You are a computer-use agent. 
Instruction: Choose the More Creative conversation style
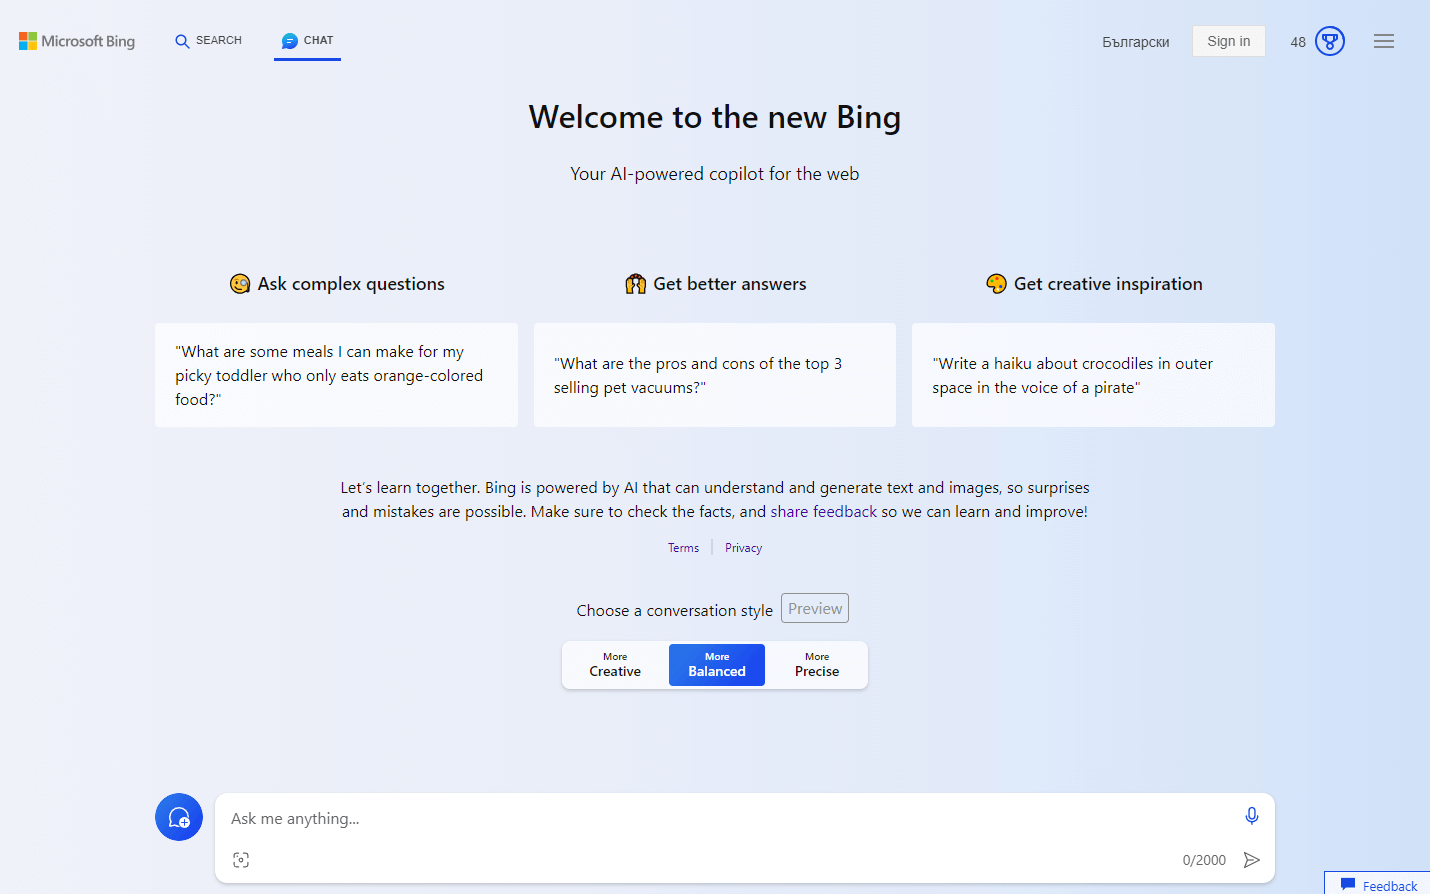(x=615, y=665)
